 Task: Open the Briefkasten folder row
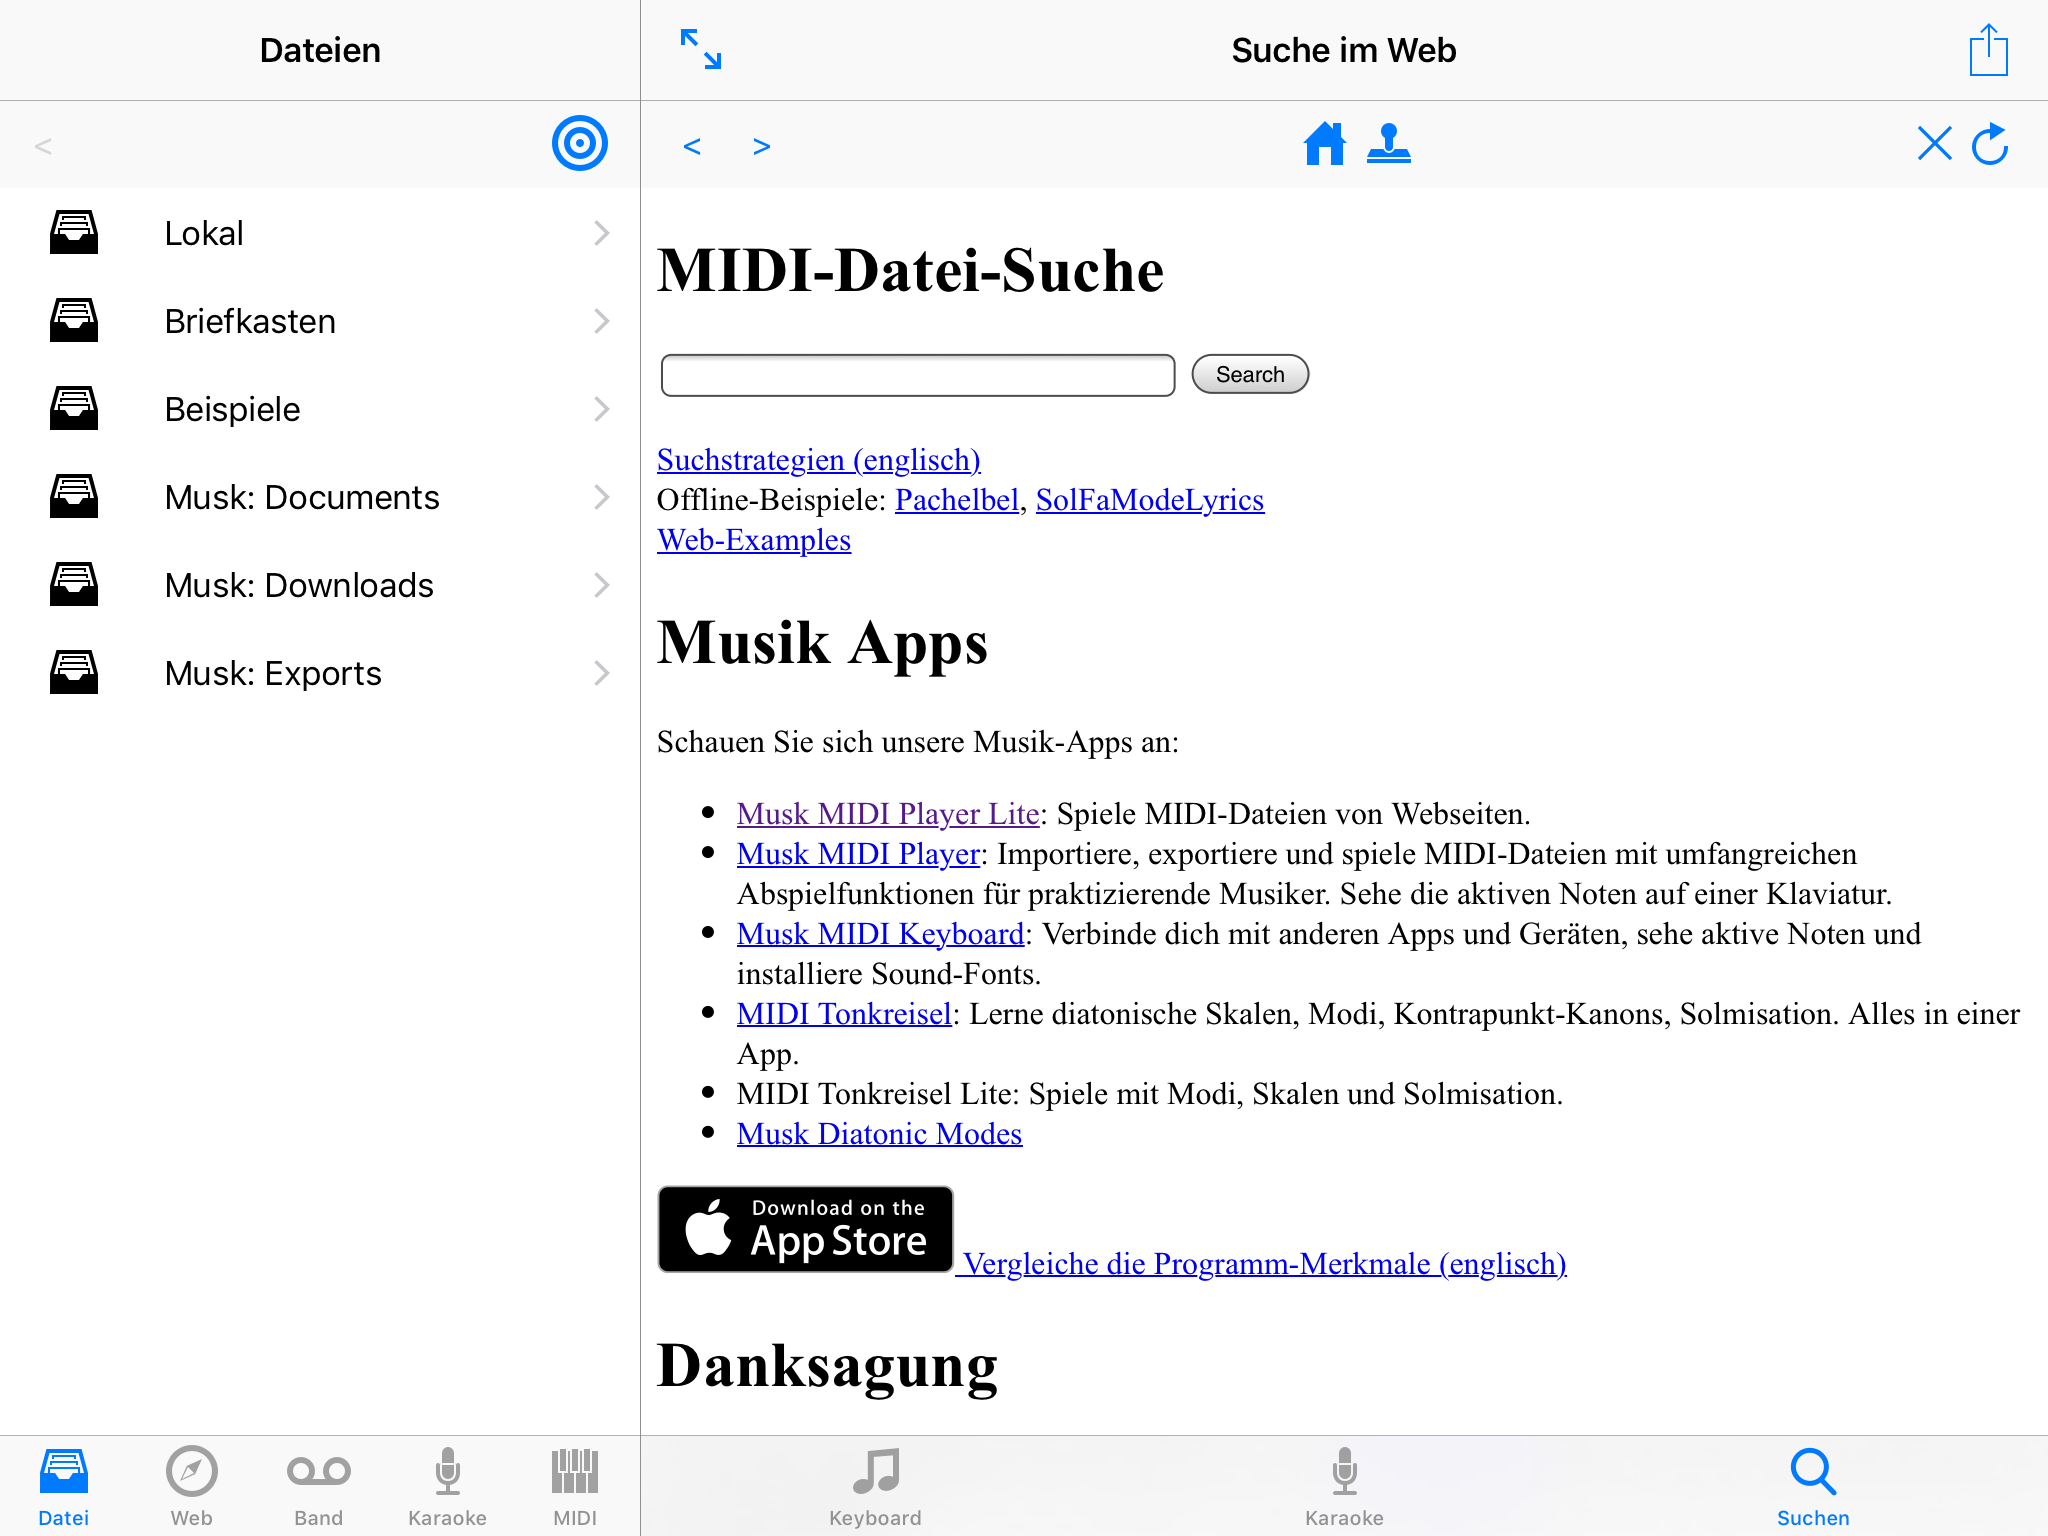(x=320, y=321)
